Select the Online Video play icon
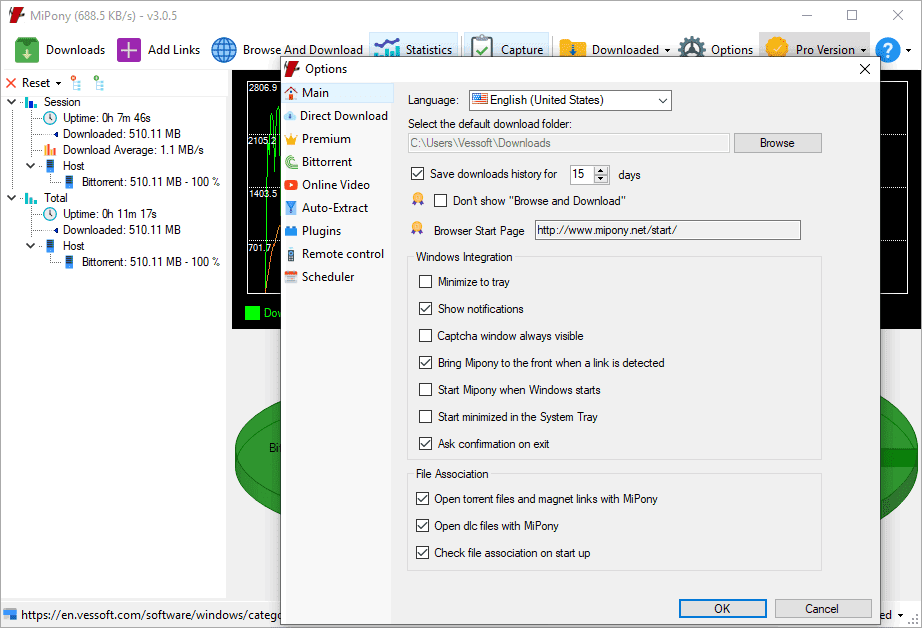Image resolution: width=922 pixels, height=628 pixels. (x=291, y=185)
